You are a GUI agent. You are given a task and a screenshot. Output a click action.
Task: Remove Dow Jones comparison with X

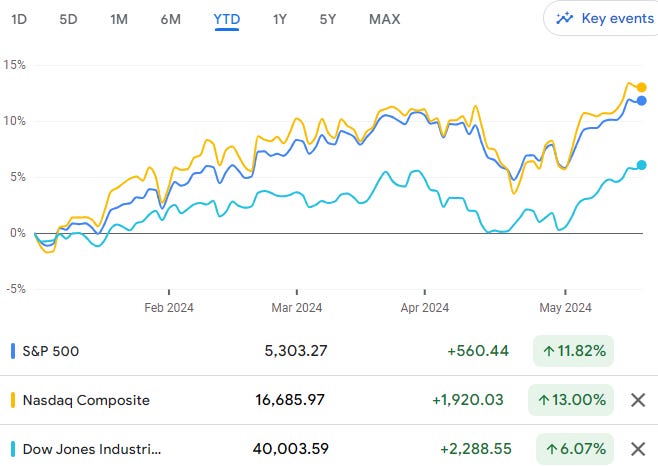[638, 449]
